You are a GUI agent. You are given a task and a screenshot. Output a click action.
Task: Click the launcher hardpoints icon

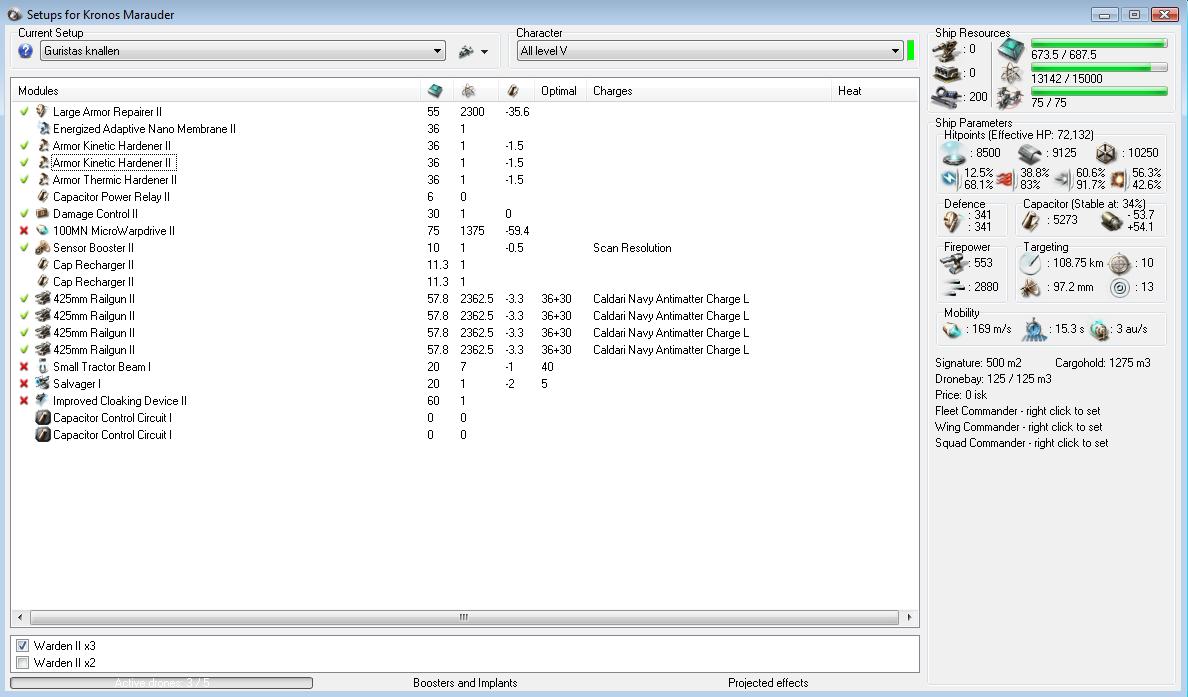point(946,73)
